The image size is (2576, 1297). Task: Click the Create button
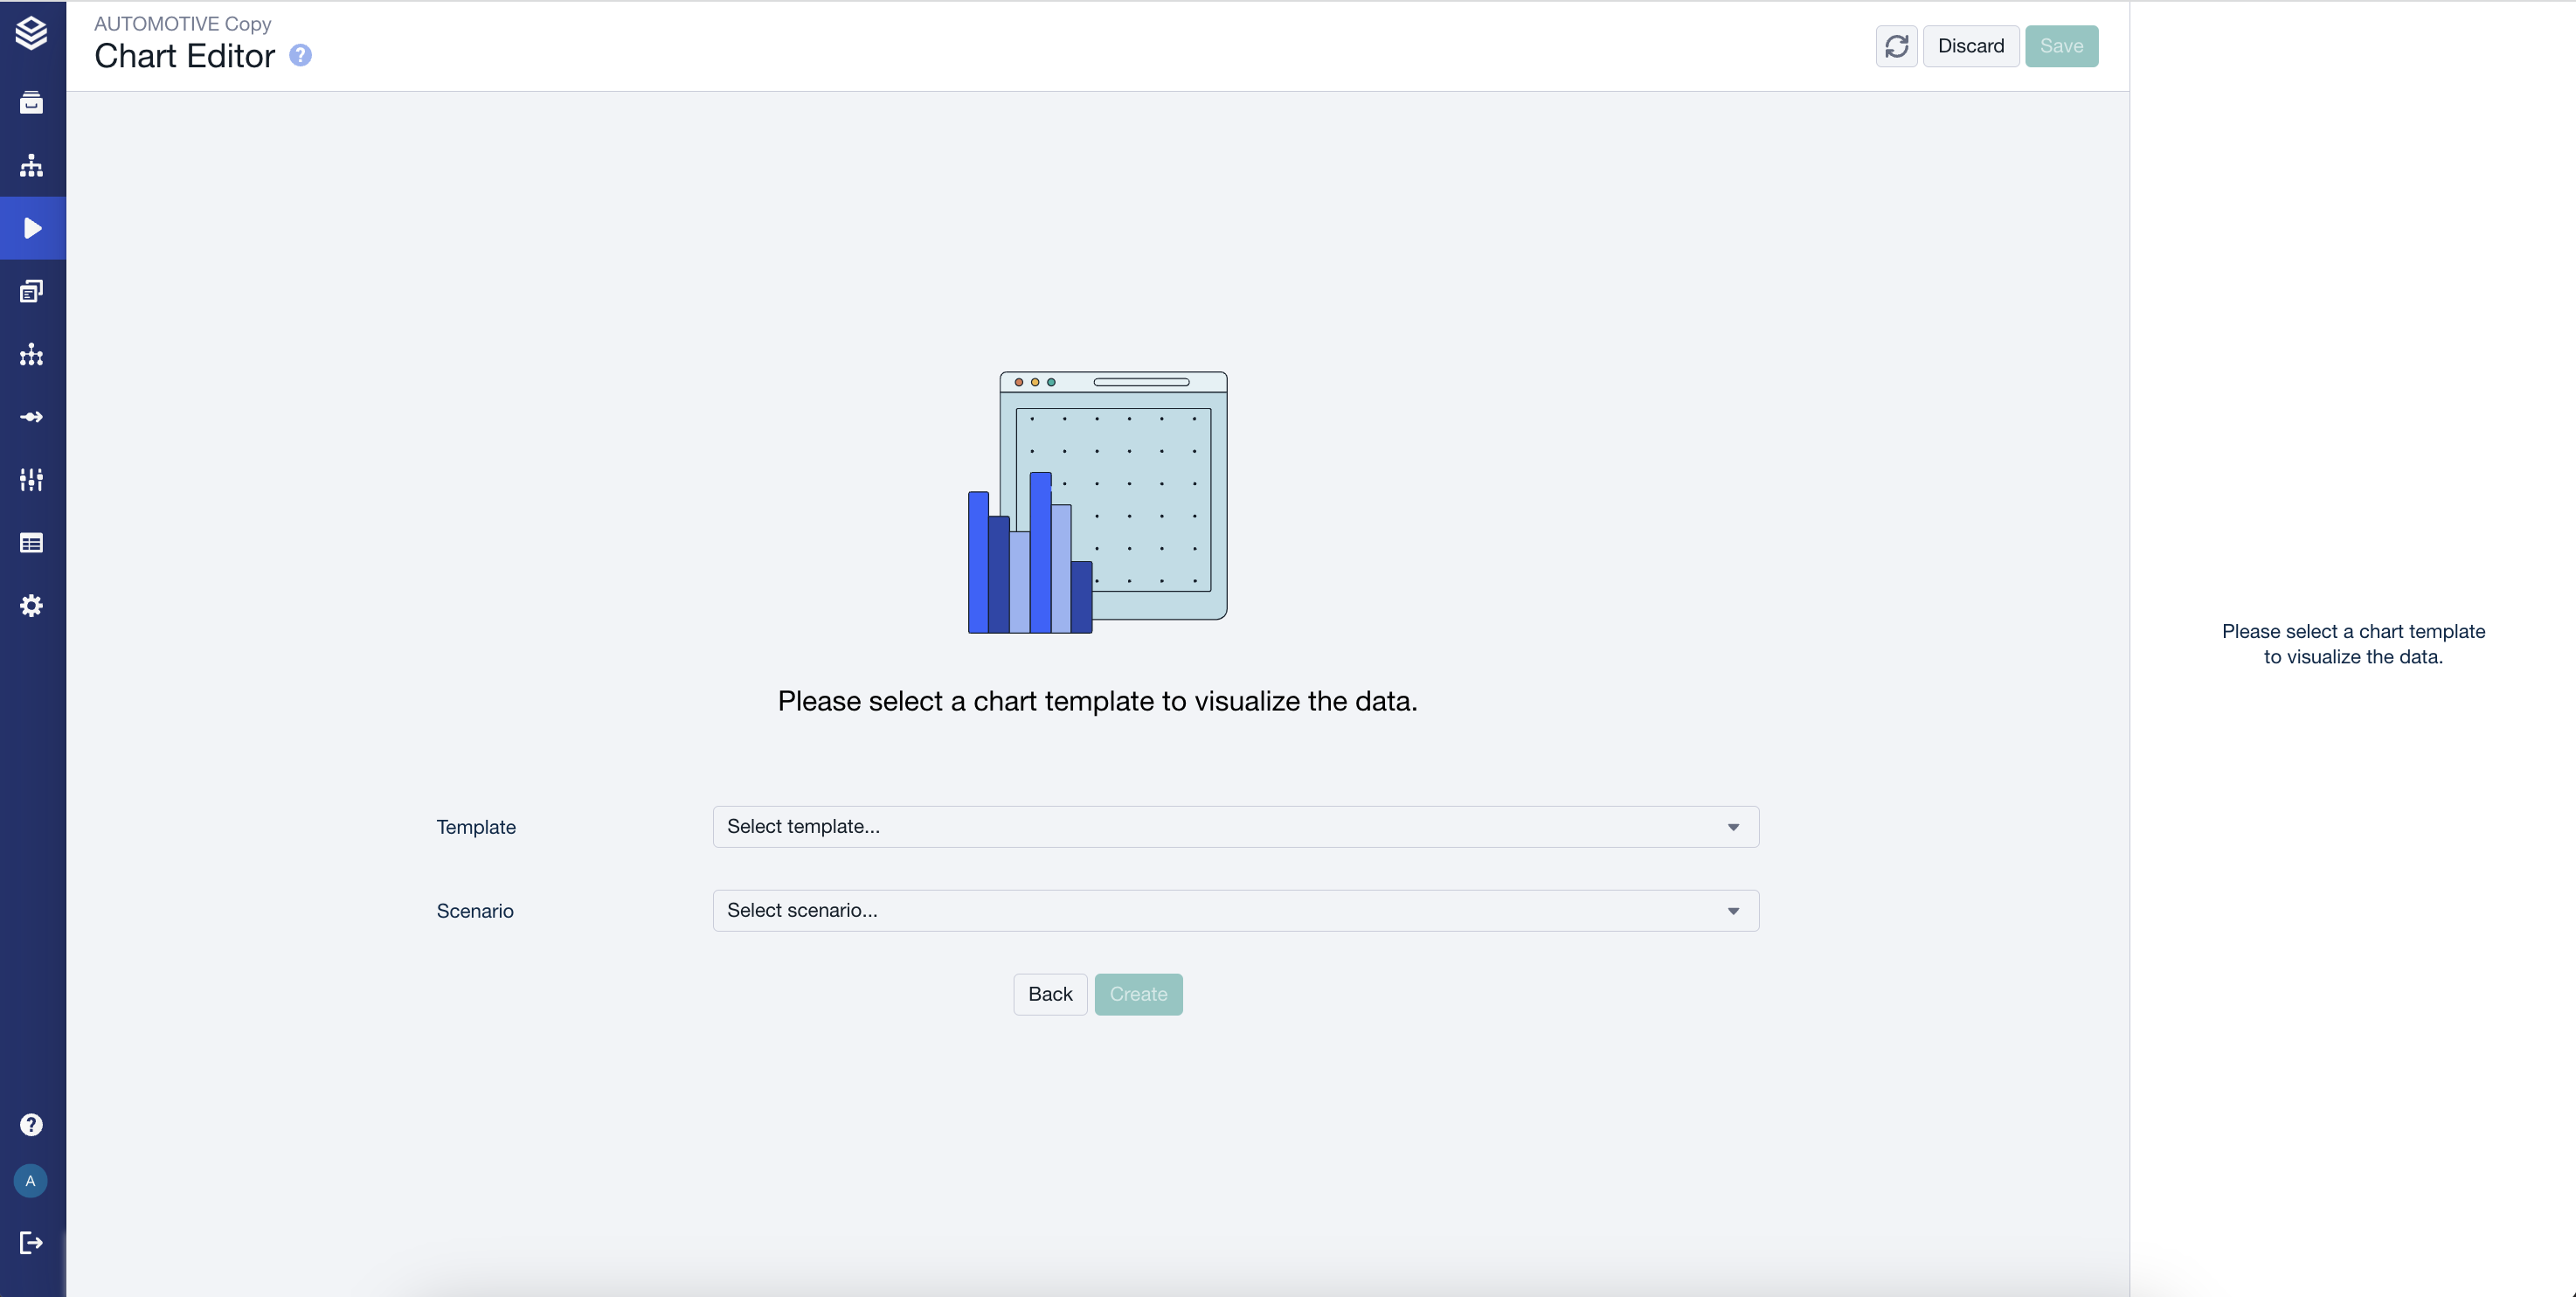pyautogui.click(x=1138, y=994)
